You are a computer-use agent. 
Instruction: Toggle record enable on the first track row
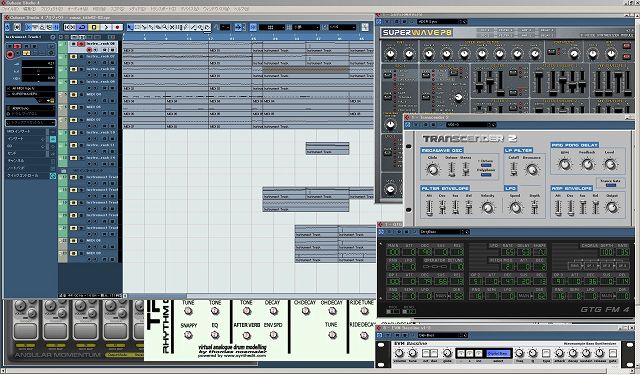(89, 49)
